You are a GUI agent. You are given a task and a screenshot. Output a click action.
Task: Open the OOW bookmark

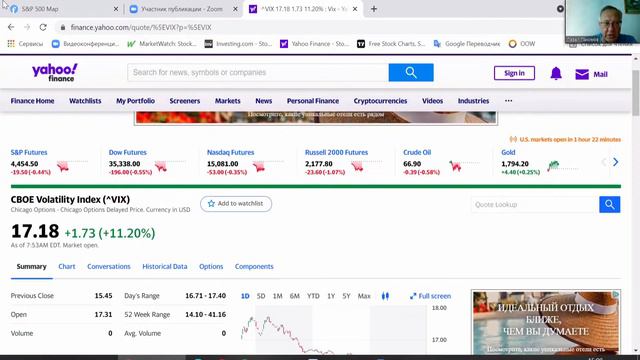[522, 44]
